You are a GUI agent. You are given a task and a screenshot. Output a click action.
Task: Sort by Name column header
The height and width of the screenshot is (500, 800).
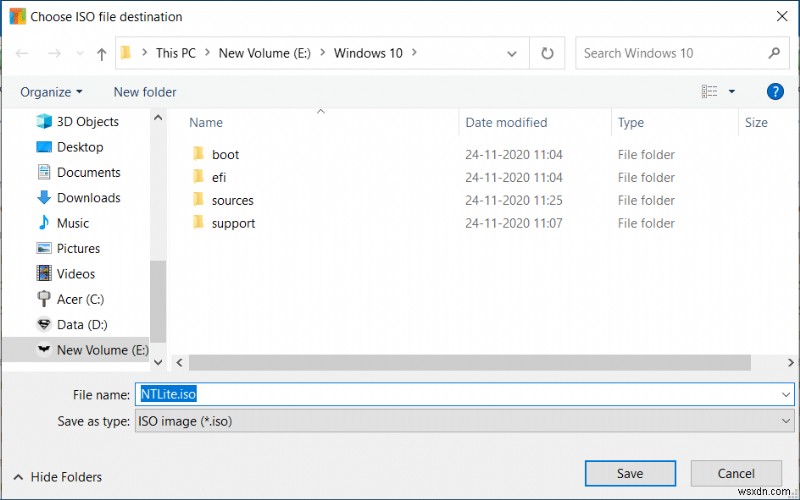pos(206,122)
